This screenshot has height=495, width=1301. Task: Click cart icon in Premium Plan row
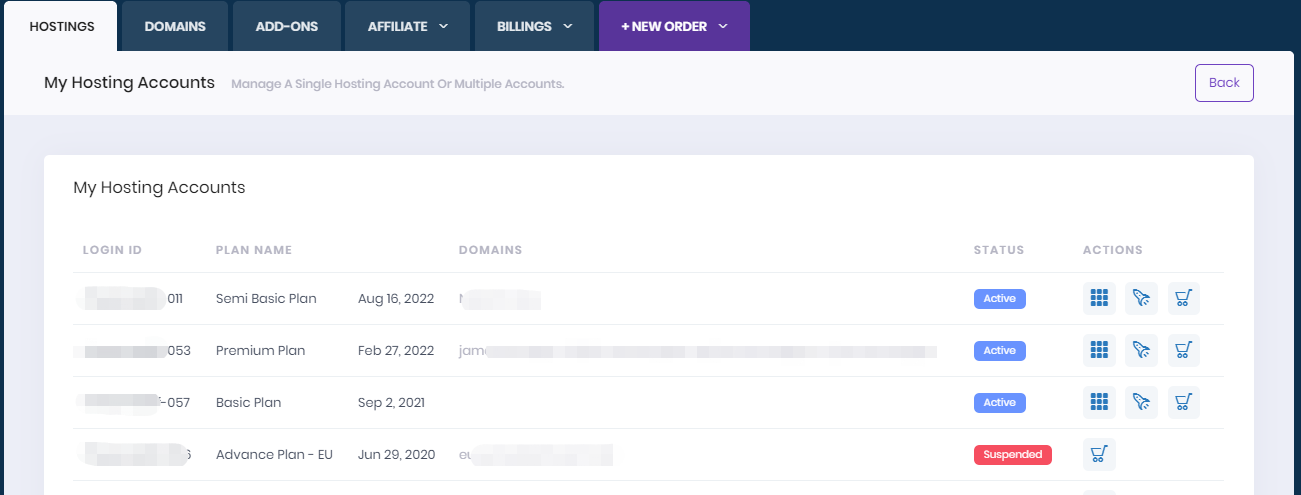click(1183, 350)
